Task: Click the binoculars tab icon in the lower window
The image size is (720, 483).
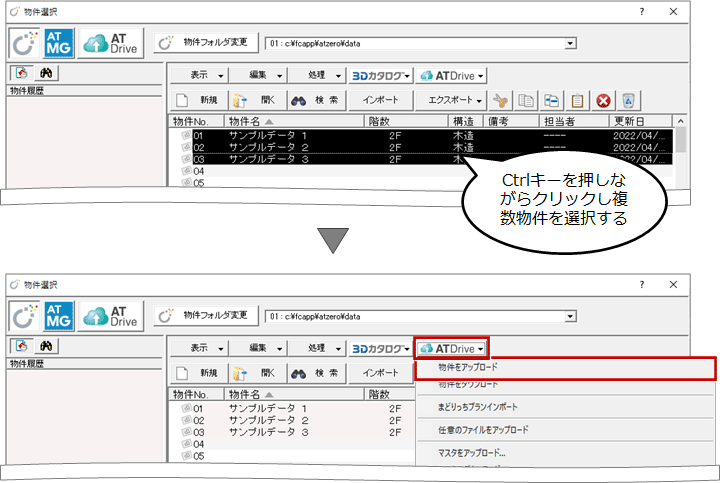Action: click(46, 345)
